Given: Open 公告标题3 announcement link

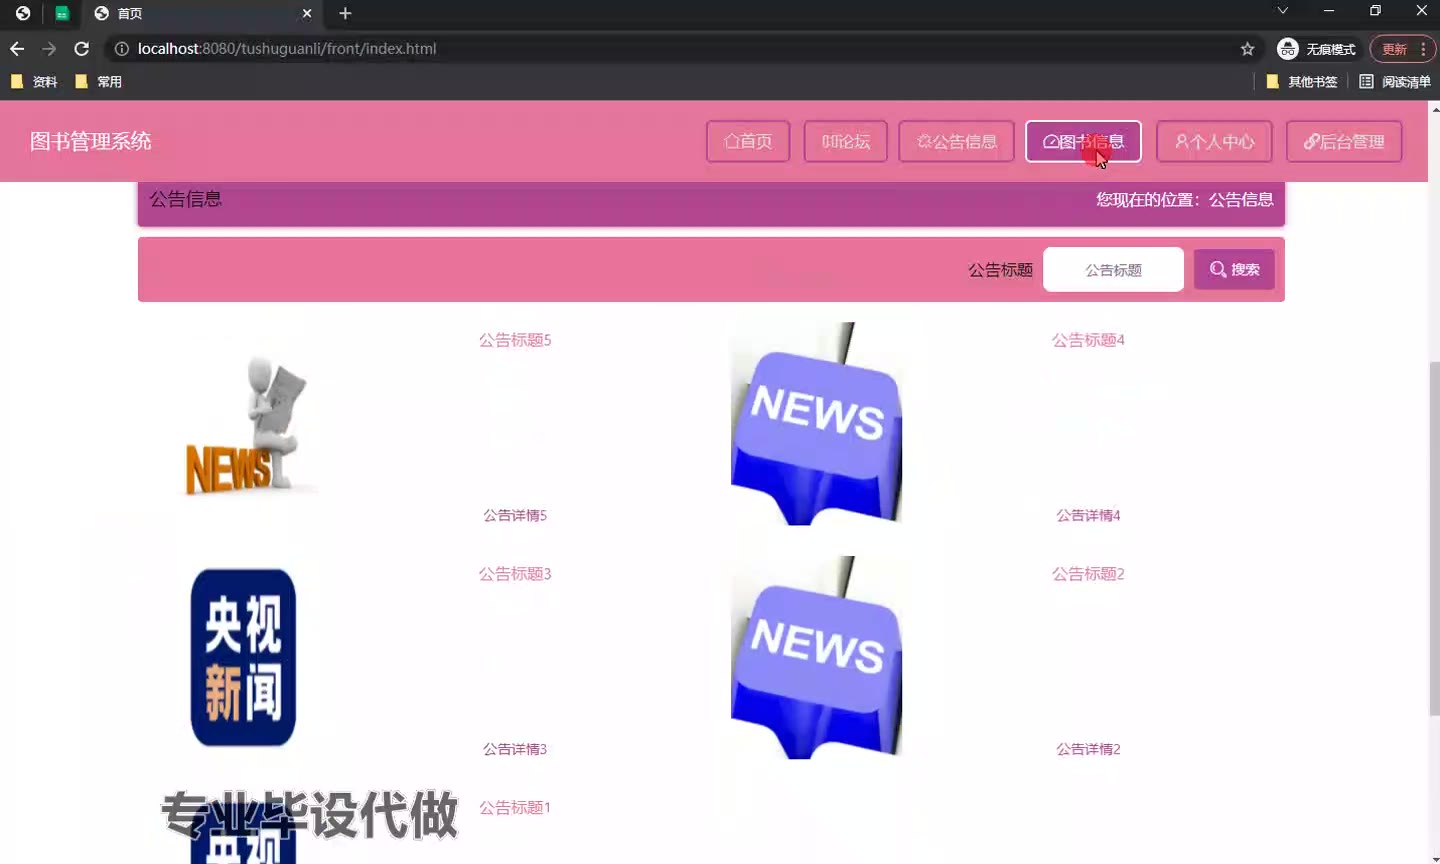Looking at the screenshot, I should click(x=515, y=574).
